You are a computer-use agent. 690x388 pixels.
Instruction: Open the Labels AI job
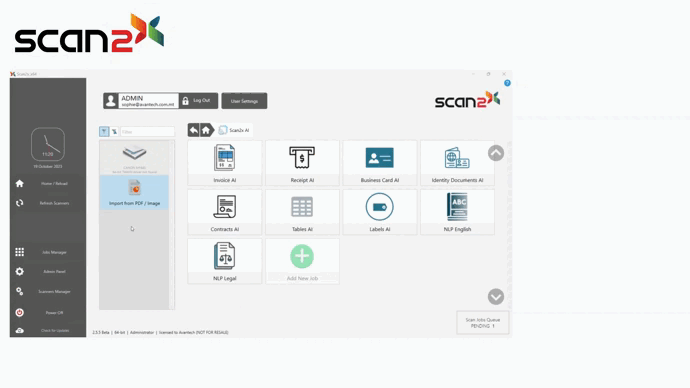point(379,212)
